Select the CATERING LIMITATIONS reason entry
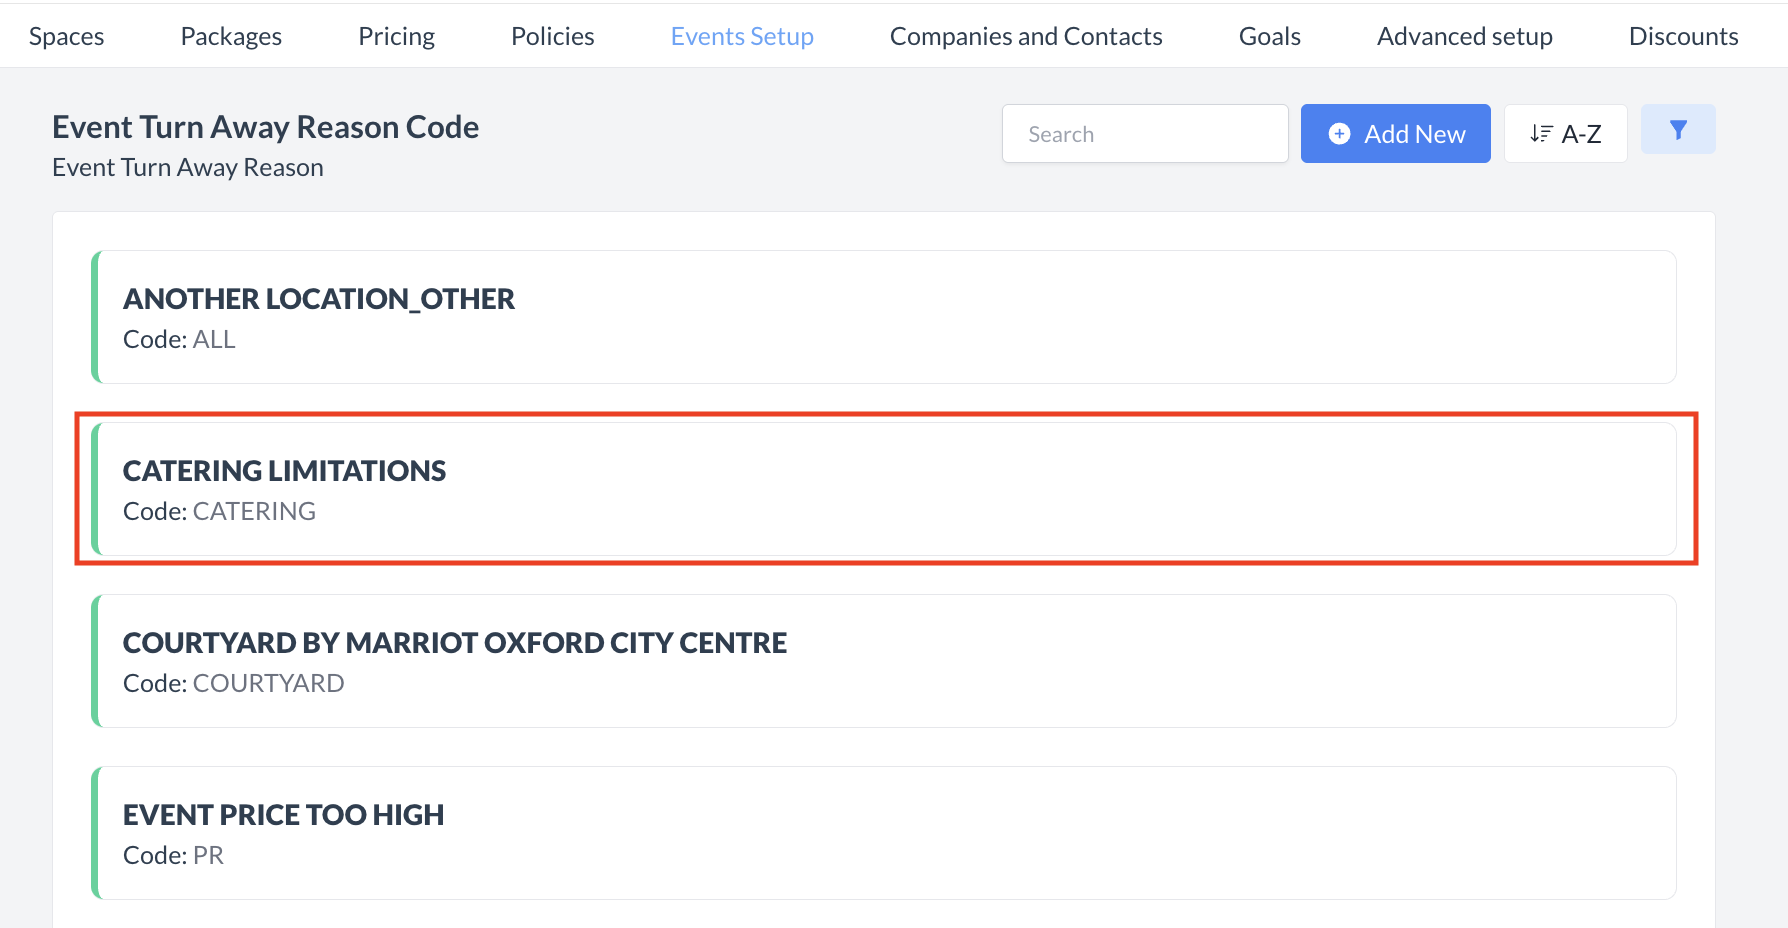 point(884,489)
